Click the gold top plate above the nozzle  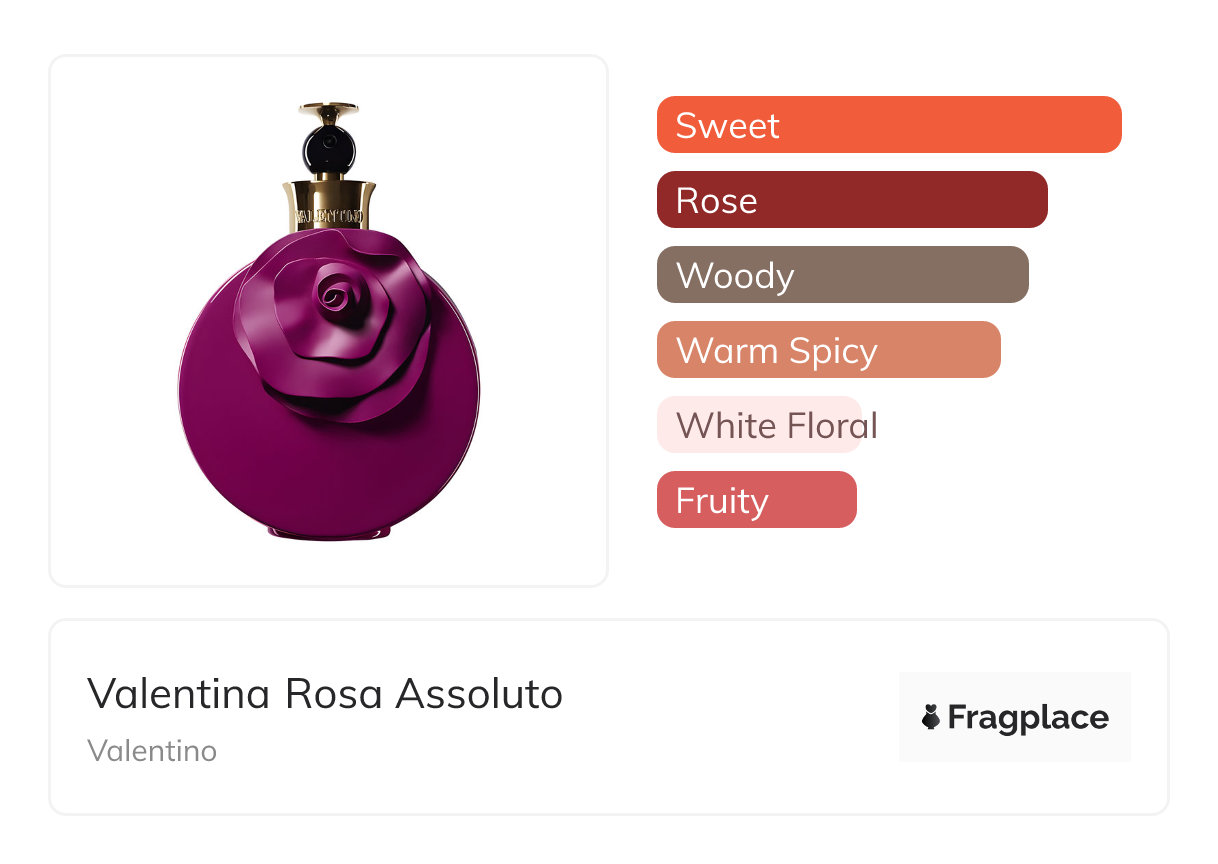coord(328,106)
